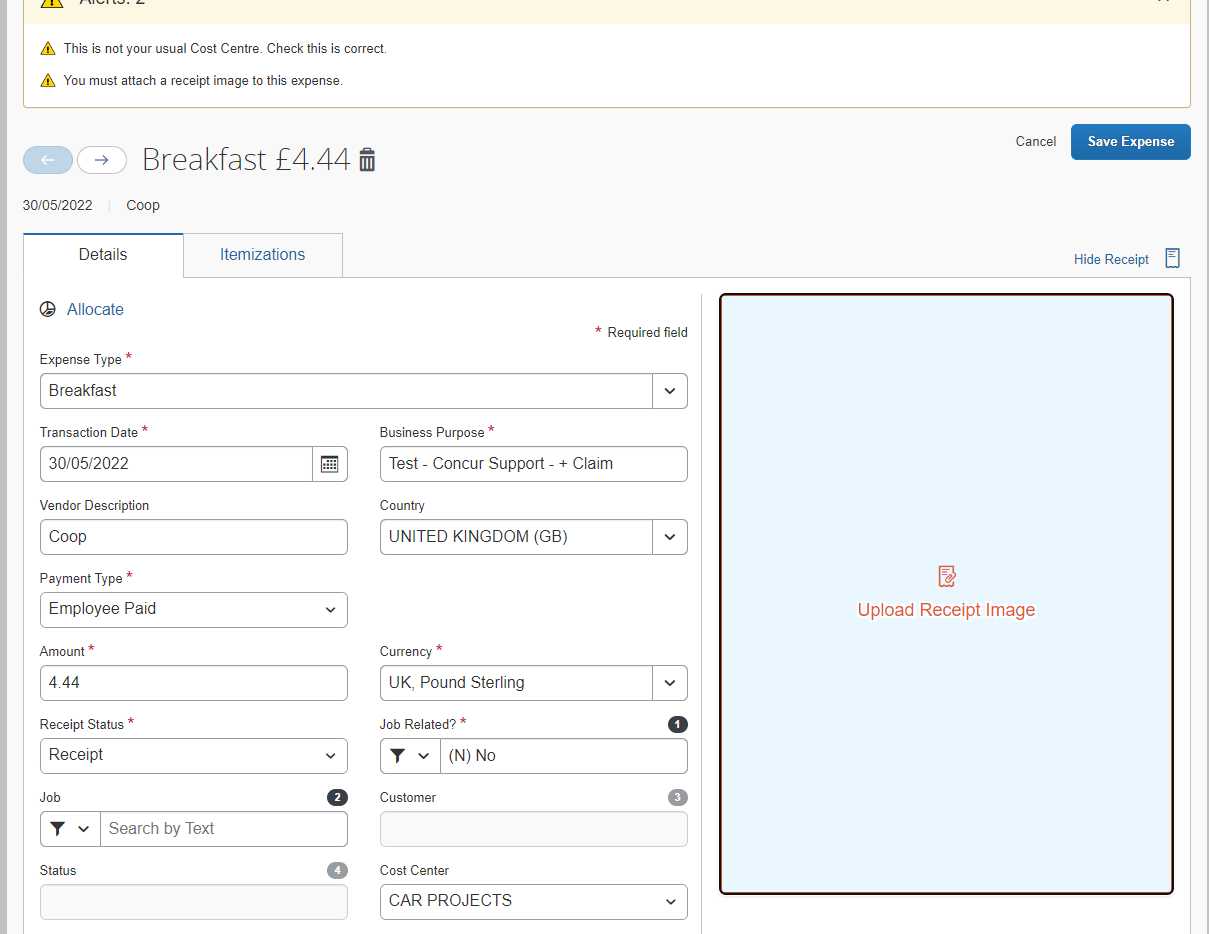The height and width of the screenshot is (934, 1209).
Task: Click the forward arrow to next expense
Action: point(102,159)
